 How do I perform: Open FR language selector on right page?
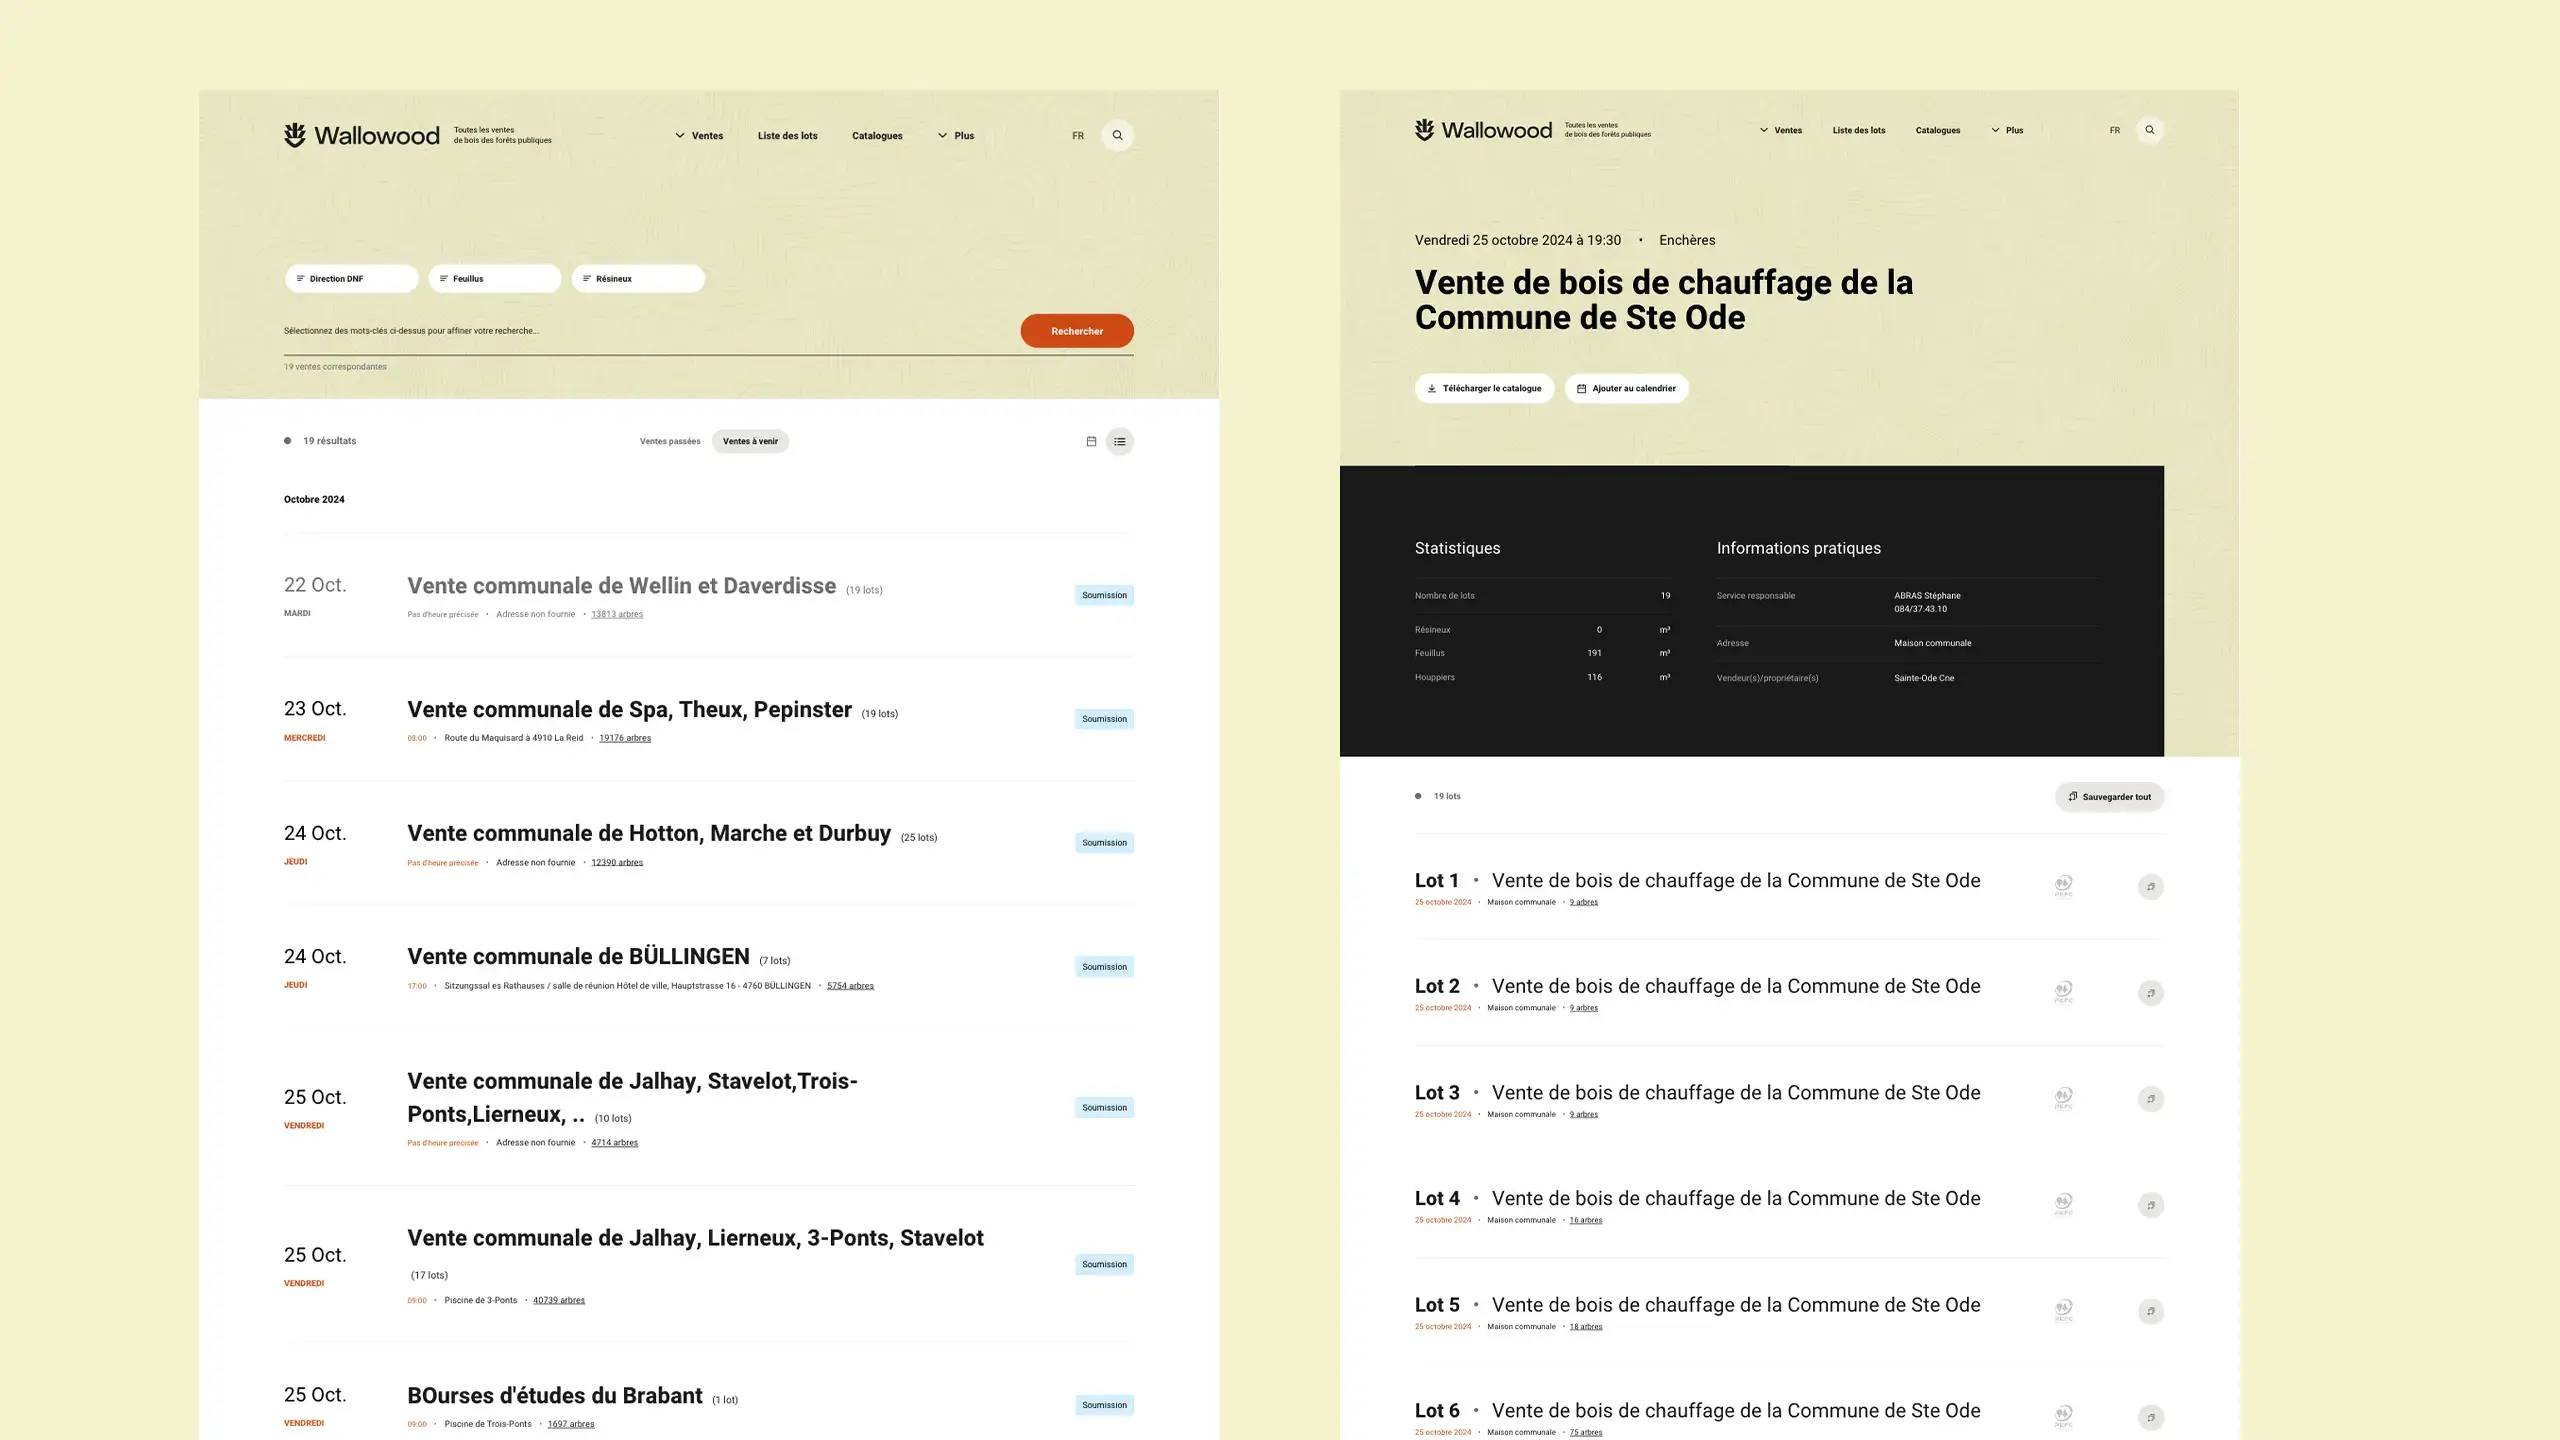click(x=2115, y=130)
